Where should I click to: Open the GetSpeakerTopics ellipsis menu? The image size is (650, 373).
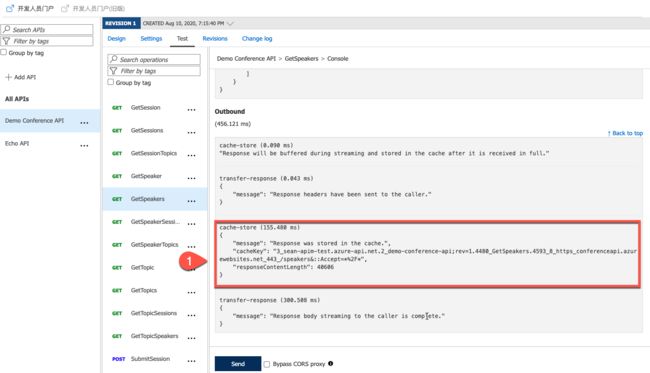click(x=191, y=247)
